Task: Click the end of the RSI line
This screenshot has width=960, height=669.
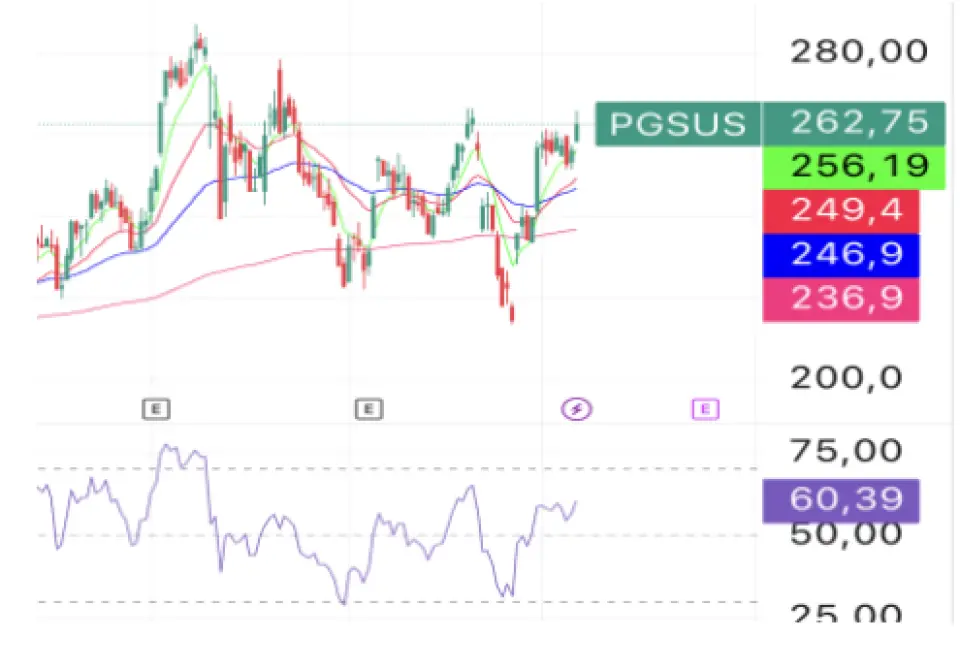Action: coord(576,502)
